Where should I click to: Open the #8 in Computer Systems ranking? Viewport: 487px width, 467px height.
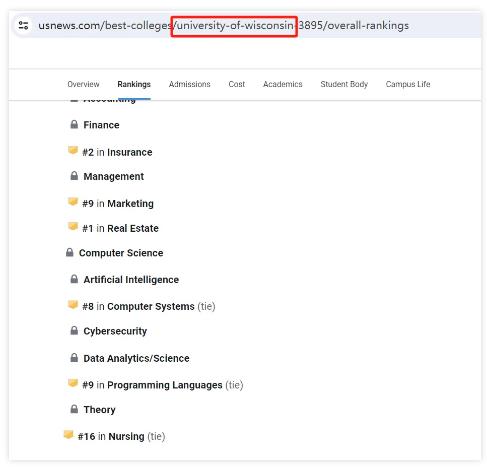click(x=149, y=306)
